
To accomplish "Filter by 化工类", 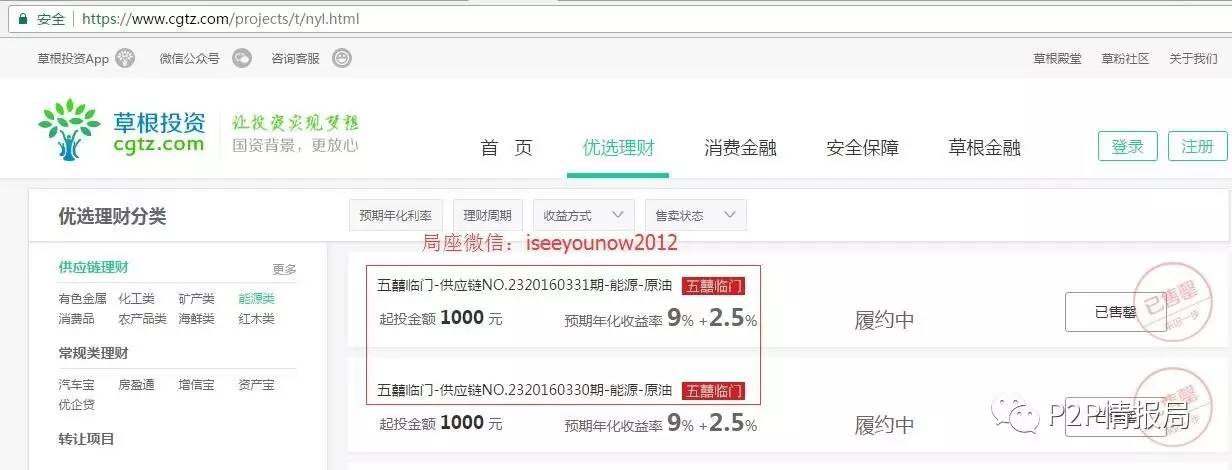I will coord(136,298).
